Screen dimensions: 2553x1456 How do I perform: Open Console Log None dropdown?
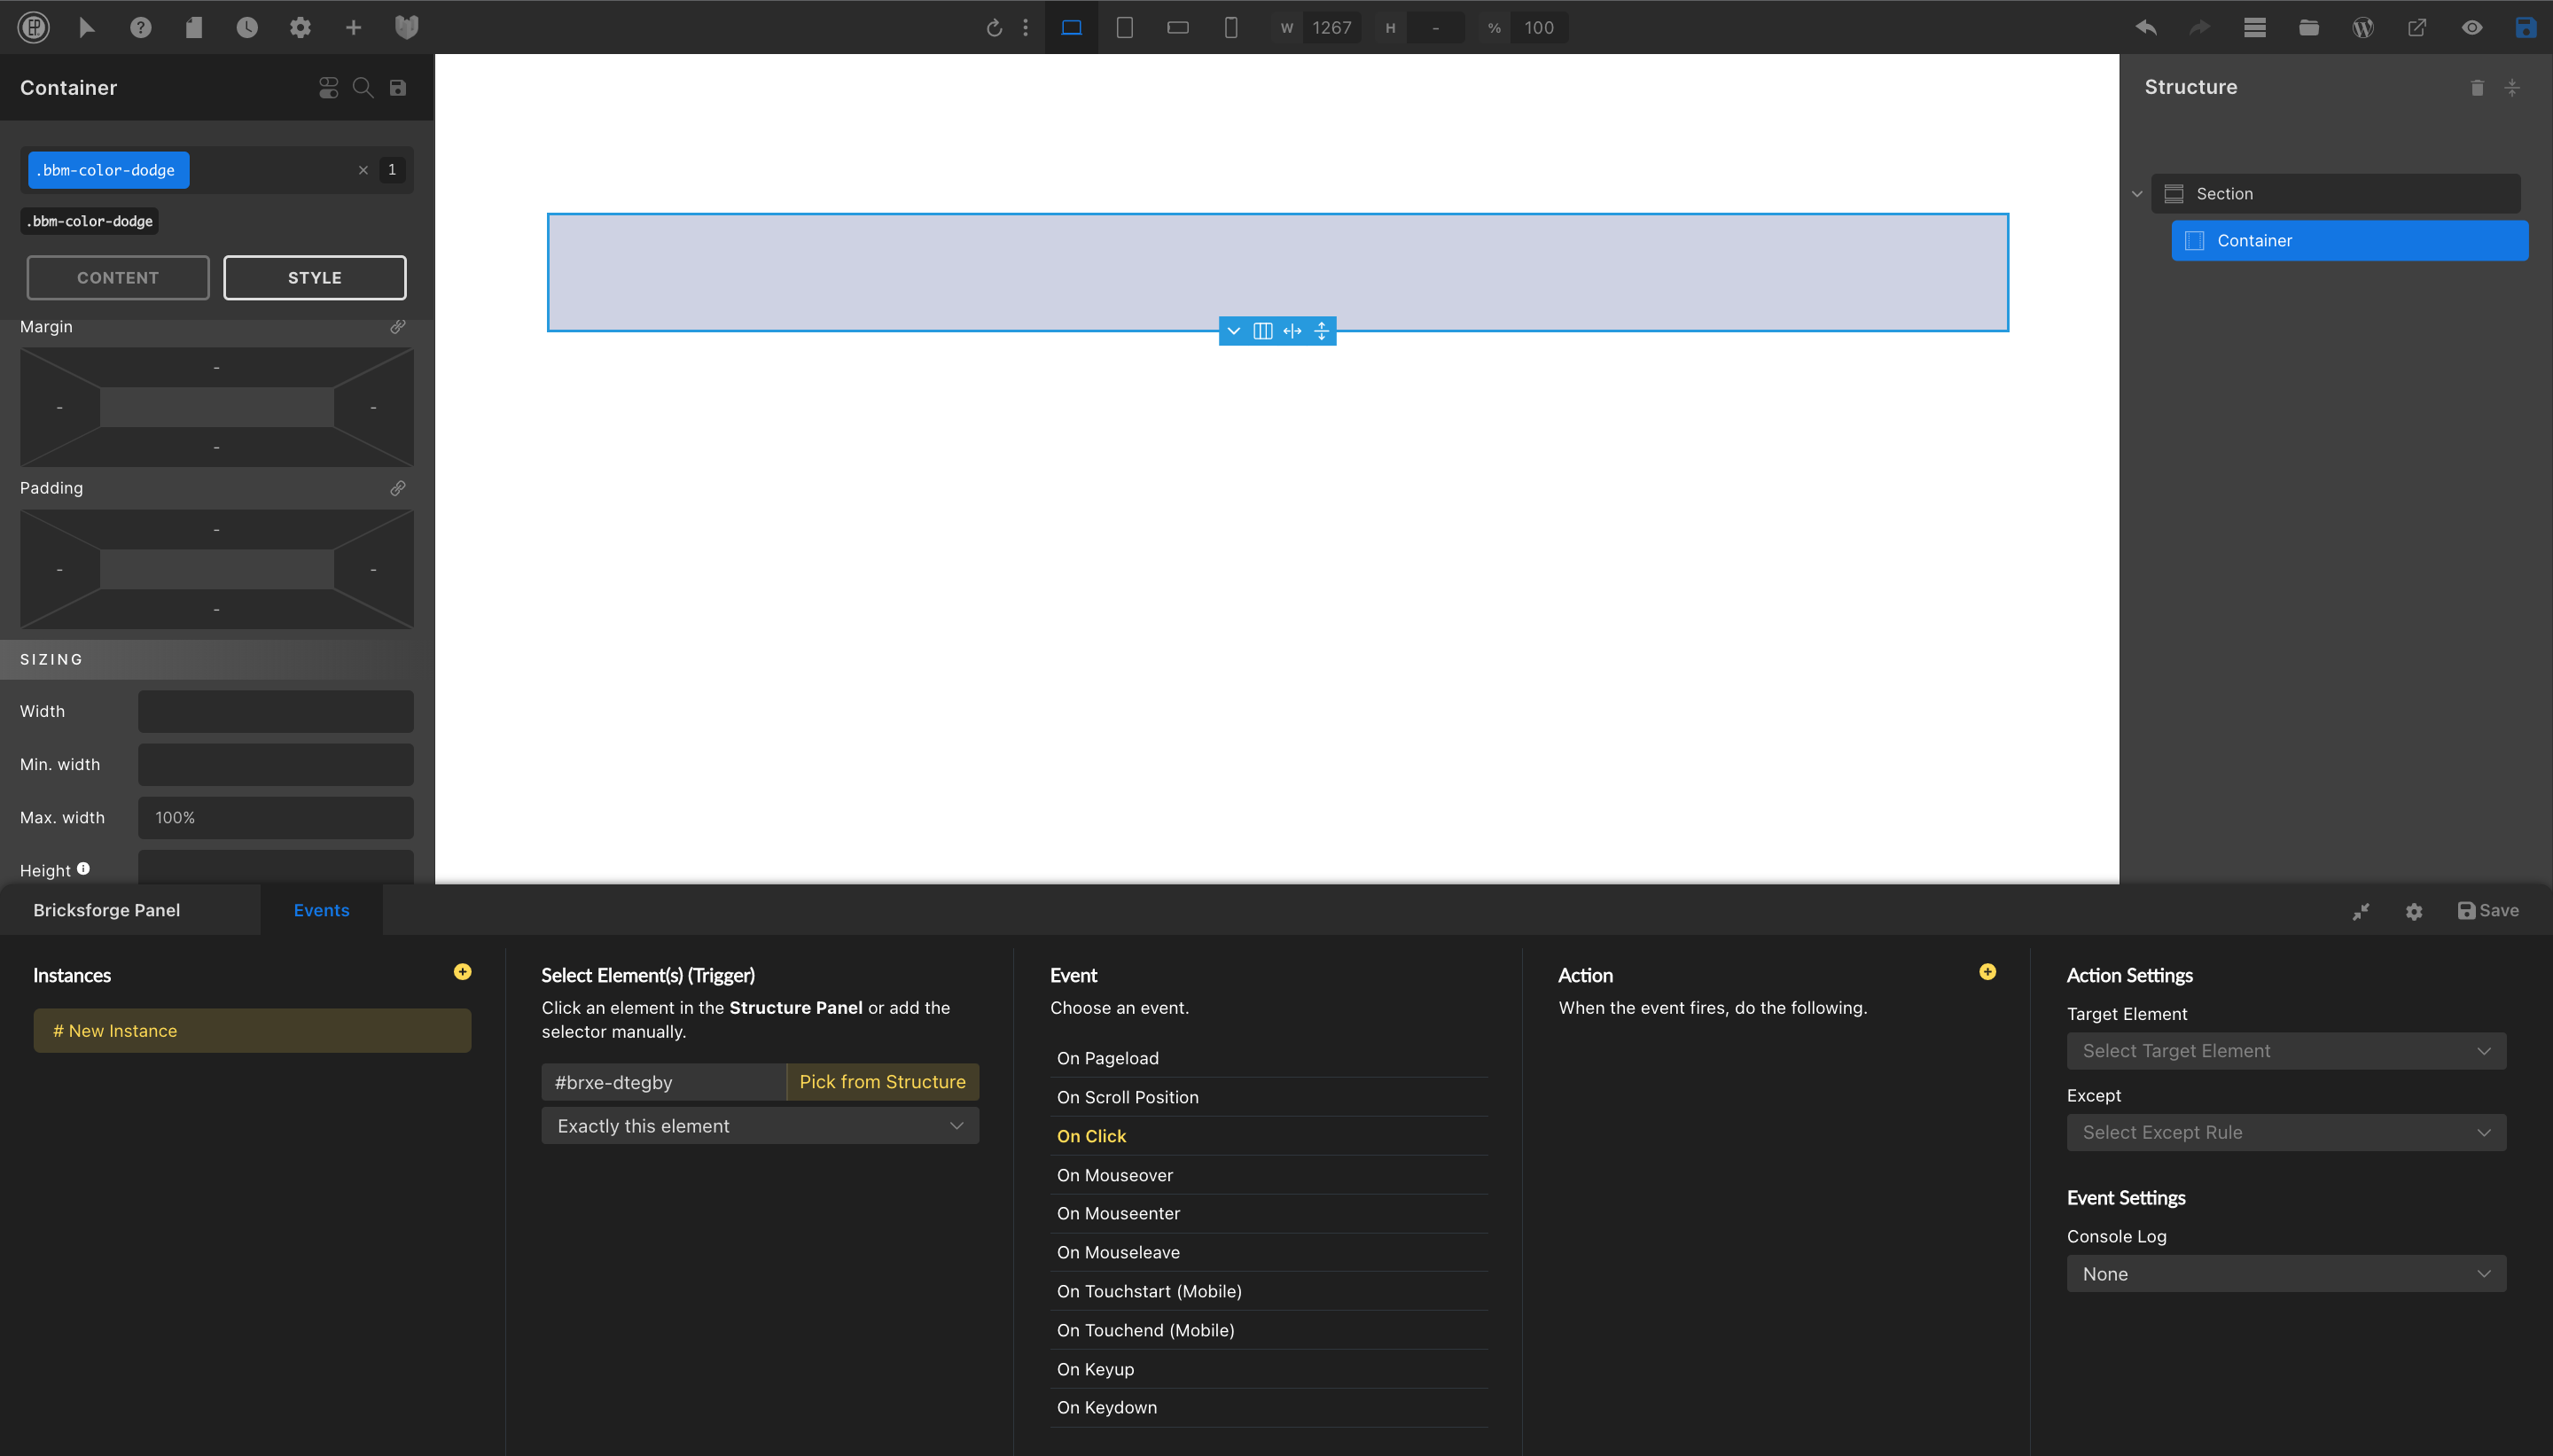[x=2285, y=1274]
